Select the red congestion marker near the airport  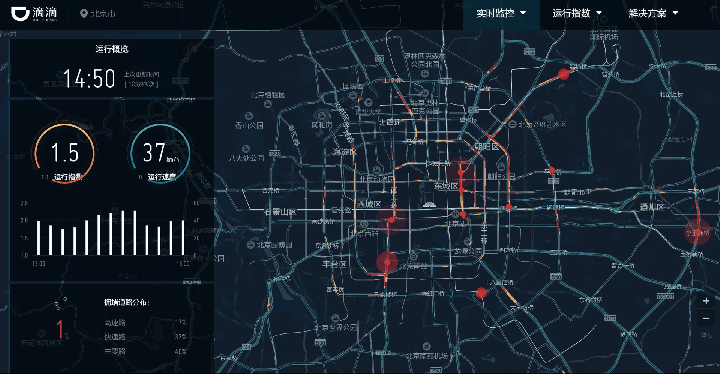(563, 74)
